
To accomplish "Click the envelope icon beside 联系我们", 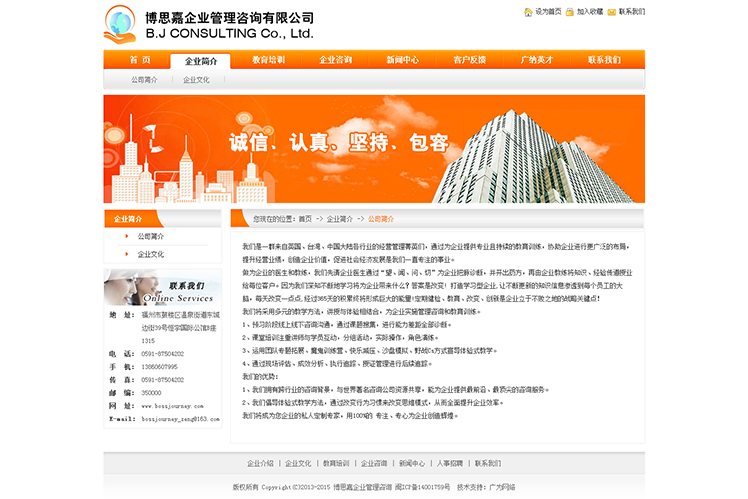I will tap(612, 12).
